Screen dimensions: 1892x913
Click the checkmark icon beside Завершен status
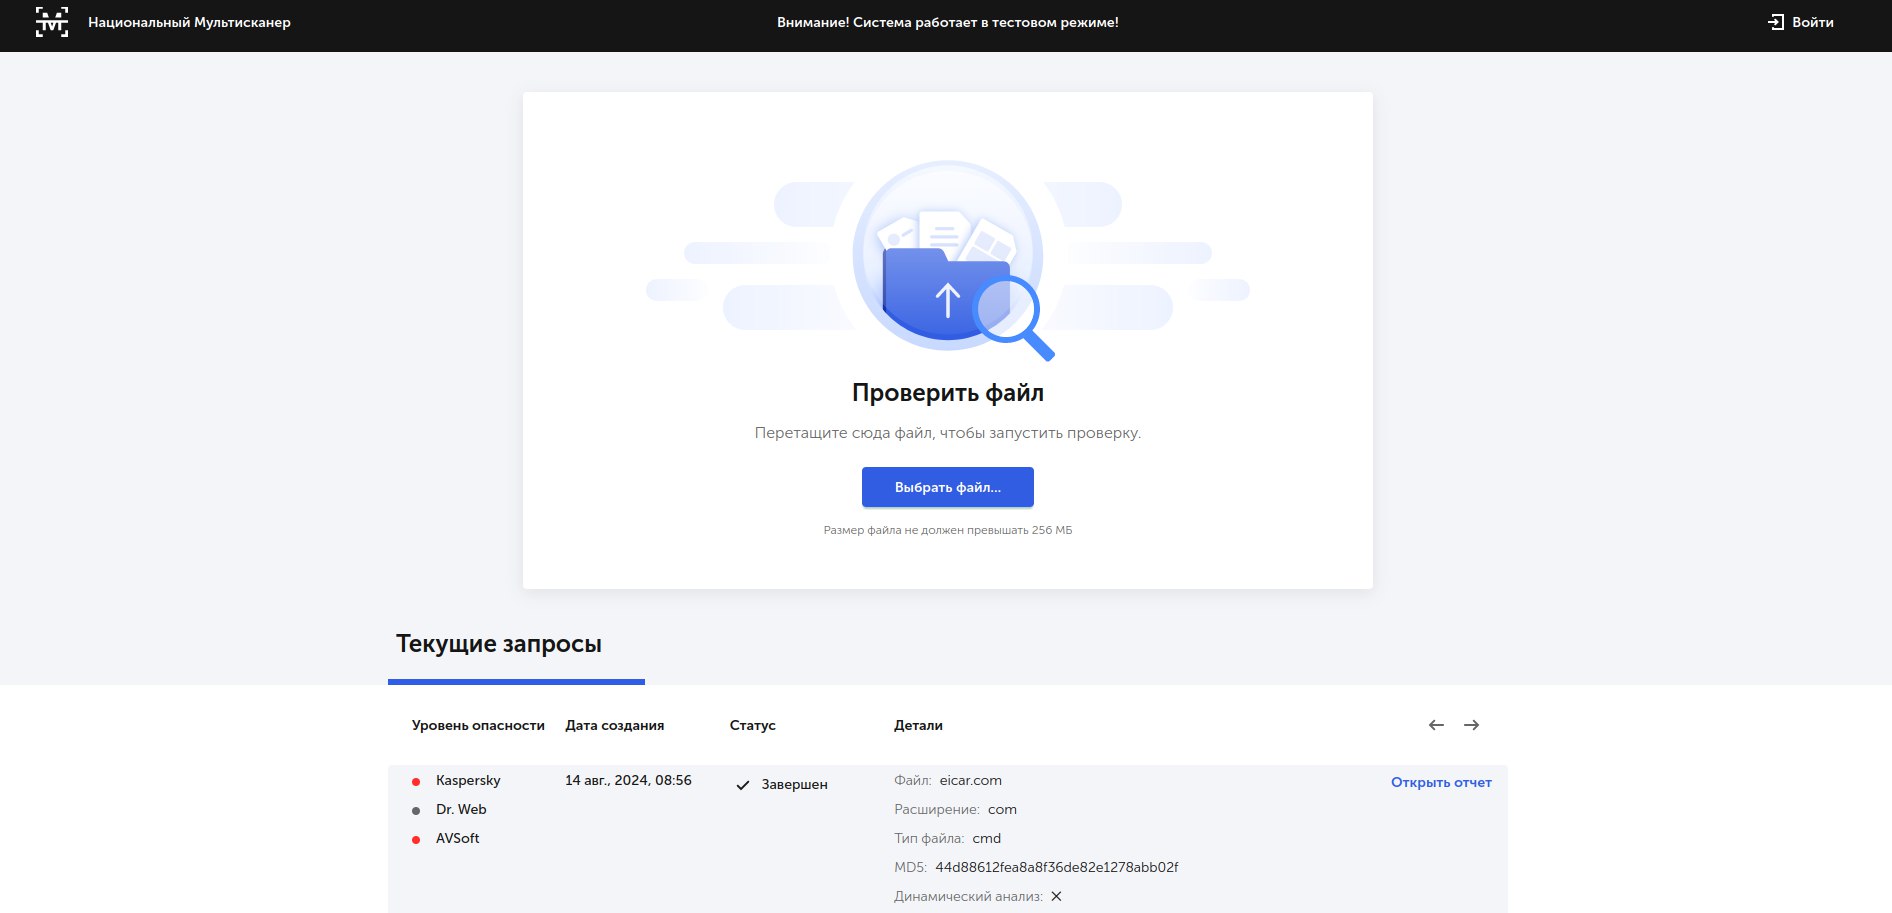(743, 785)
